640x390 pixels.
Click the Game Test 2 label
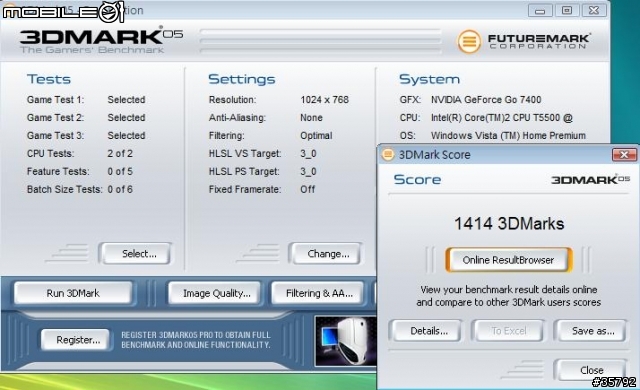[56, 117]
